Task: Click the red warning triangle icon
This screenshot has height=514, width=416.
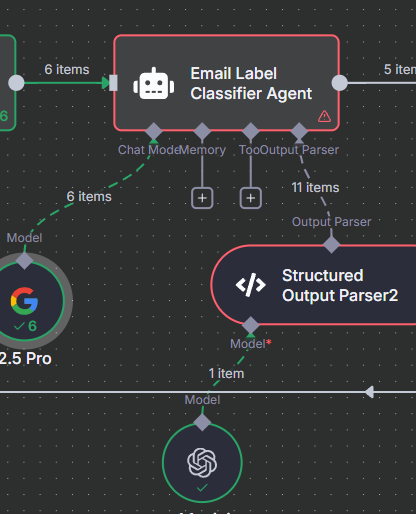Action: pos(324,116)
